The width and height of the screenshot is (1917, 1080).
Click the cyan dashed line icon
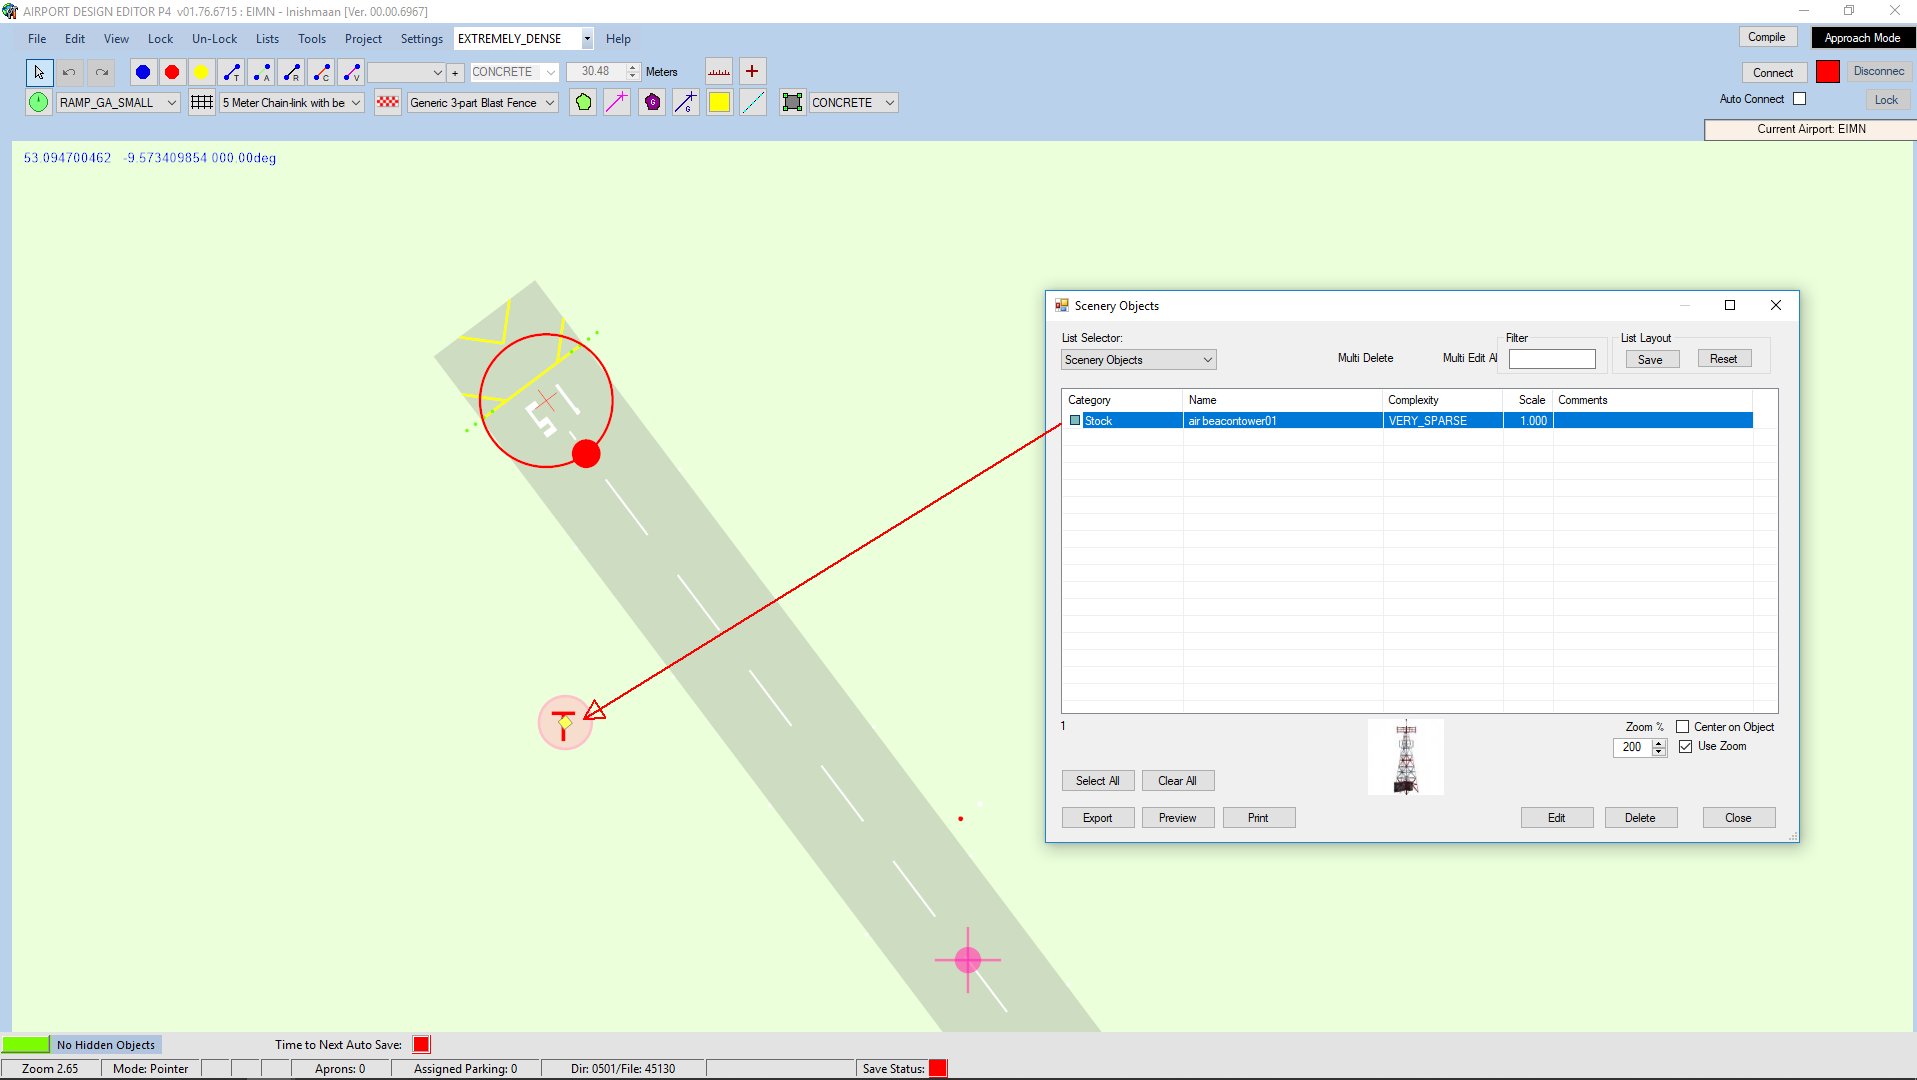coord(753,102)
